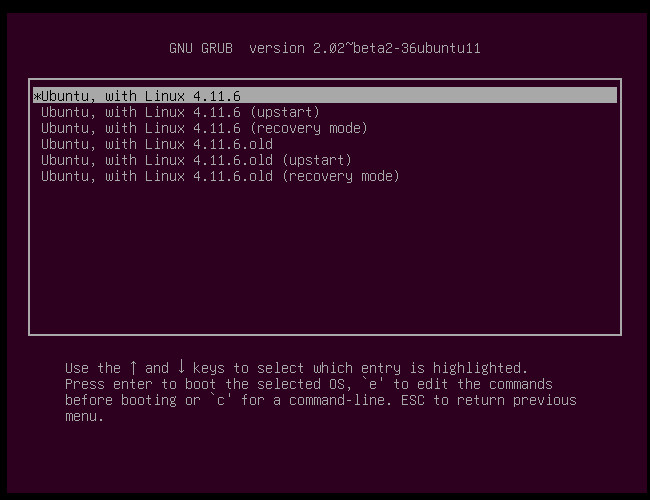Click 'Press enter to boot' instruction text
This screenshot has width=650, height=500.
click(140, 384)
